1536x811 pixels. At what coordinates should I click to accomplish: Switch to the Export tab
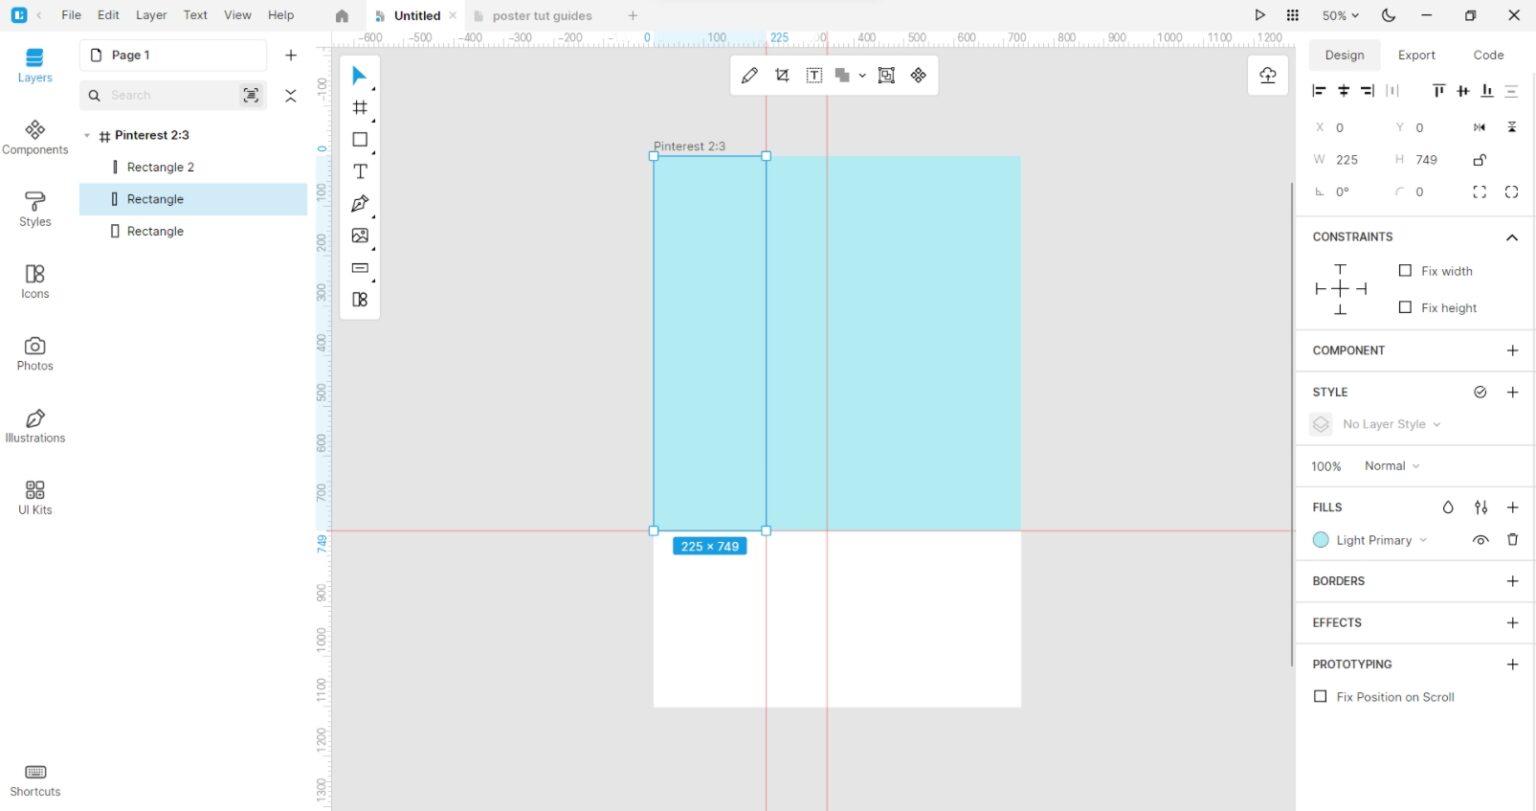coord(1416,55)
